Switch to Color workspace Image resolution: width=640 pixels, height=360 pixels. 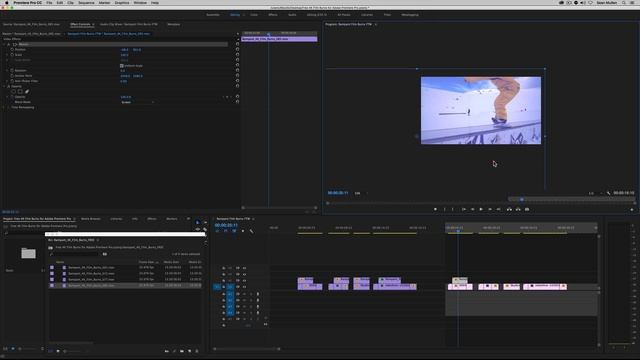[x=254, y=15]
